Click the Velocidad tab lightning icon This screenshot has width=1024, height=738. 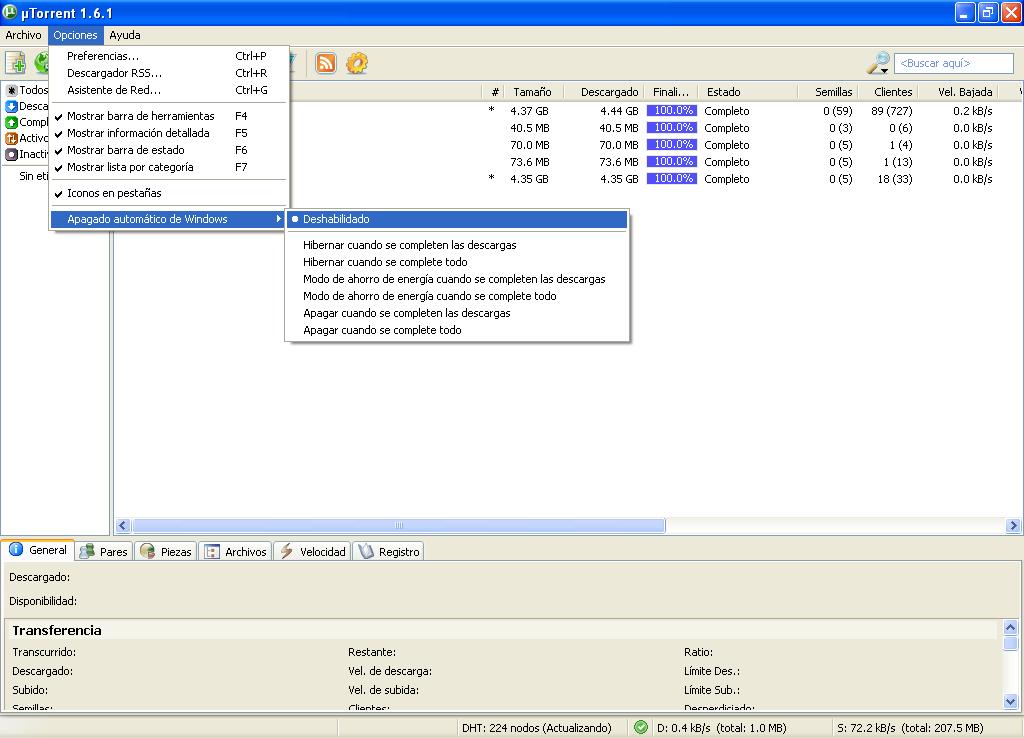287,551
